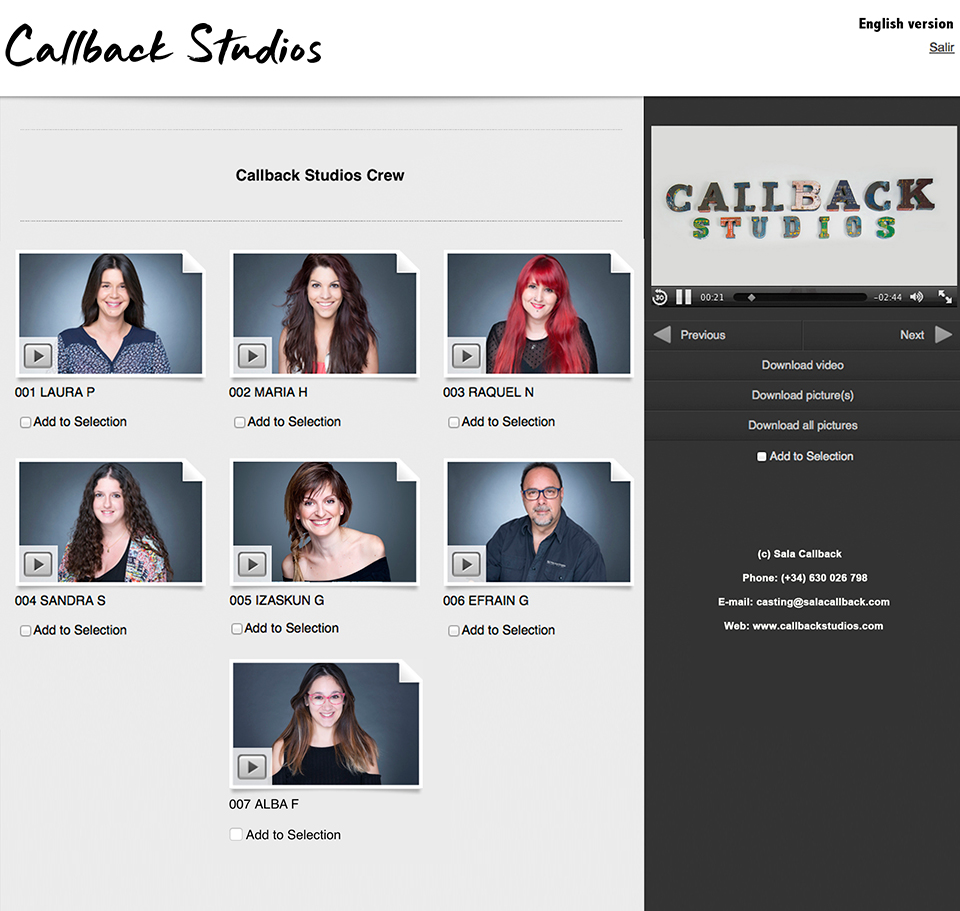Check Add to Selection for MARIA H
This screenshot has height=911, width=960.
[239, 422]
